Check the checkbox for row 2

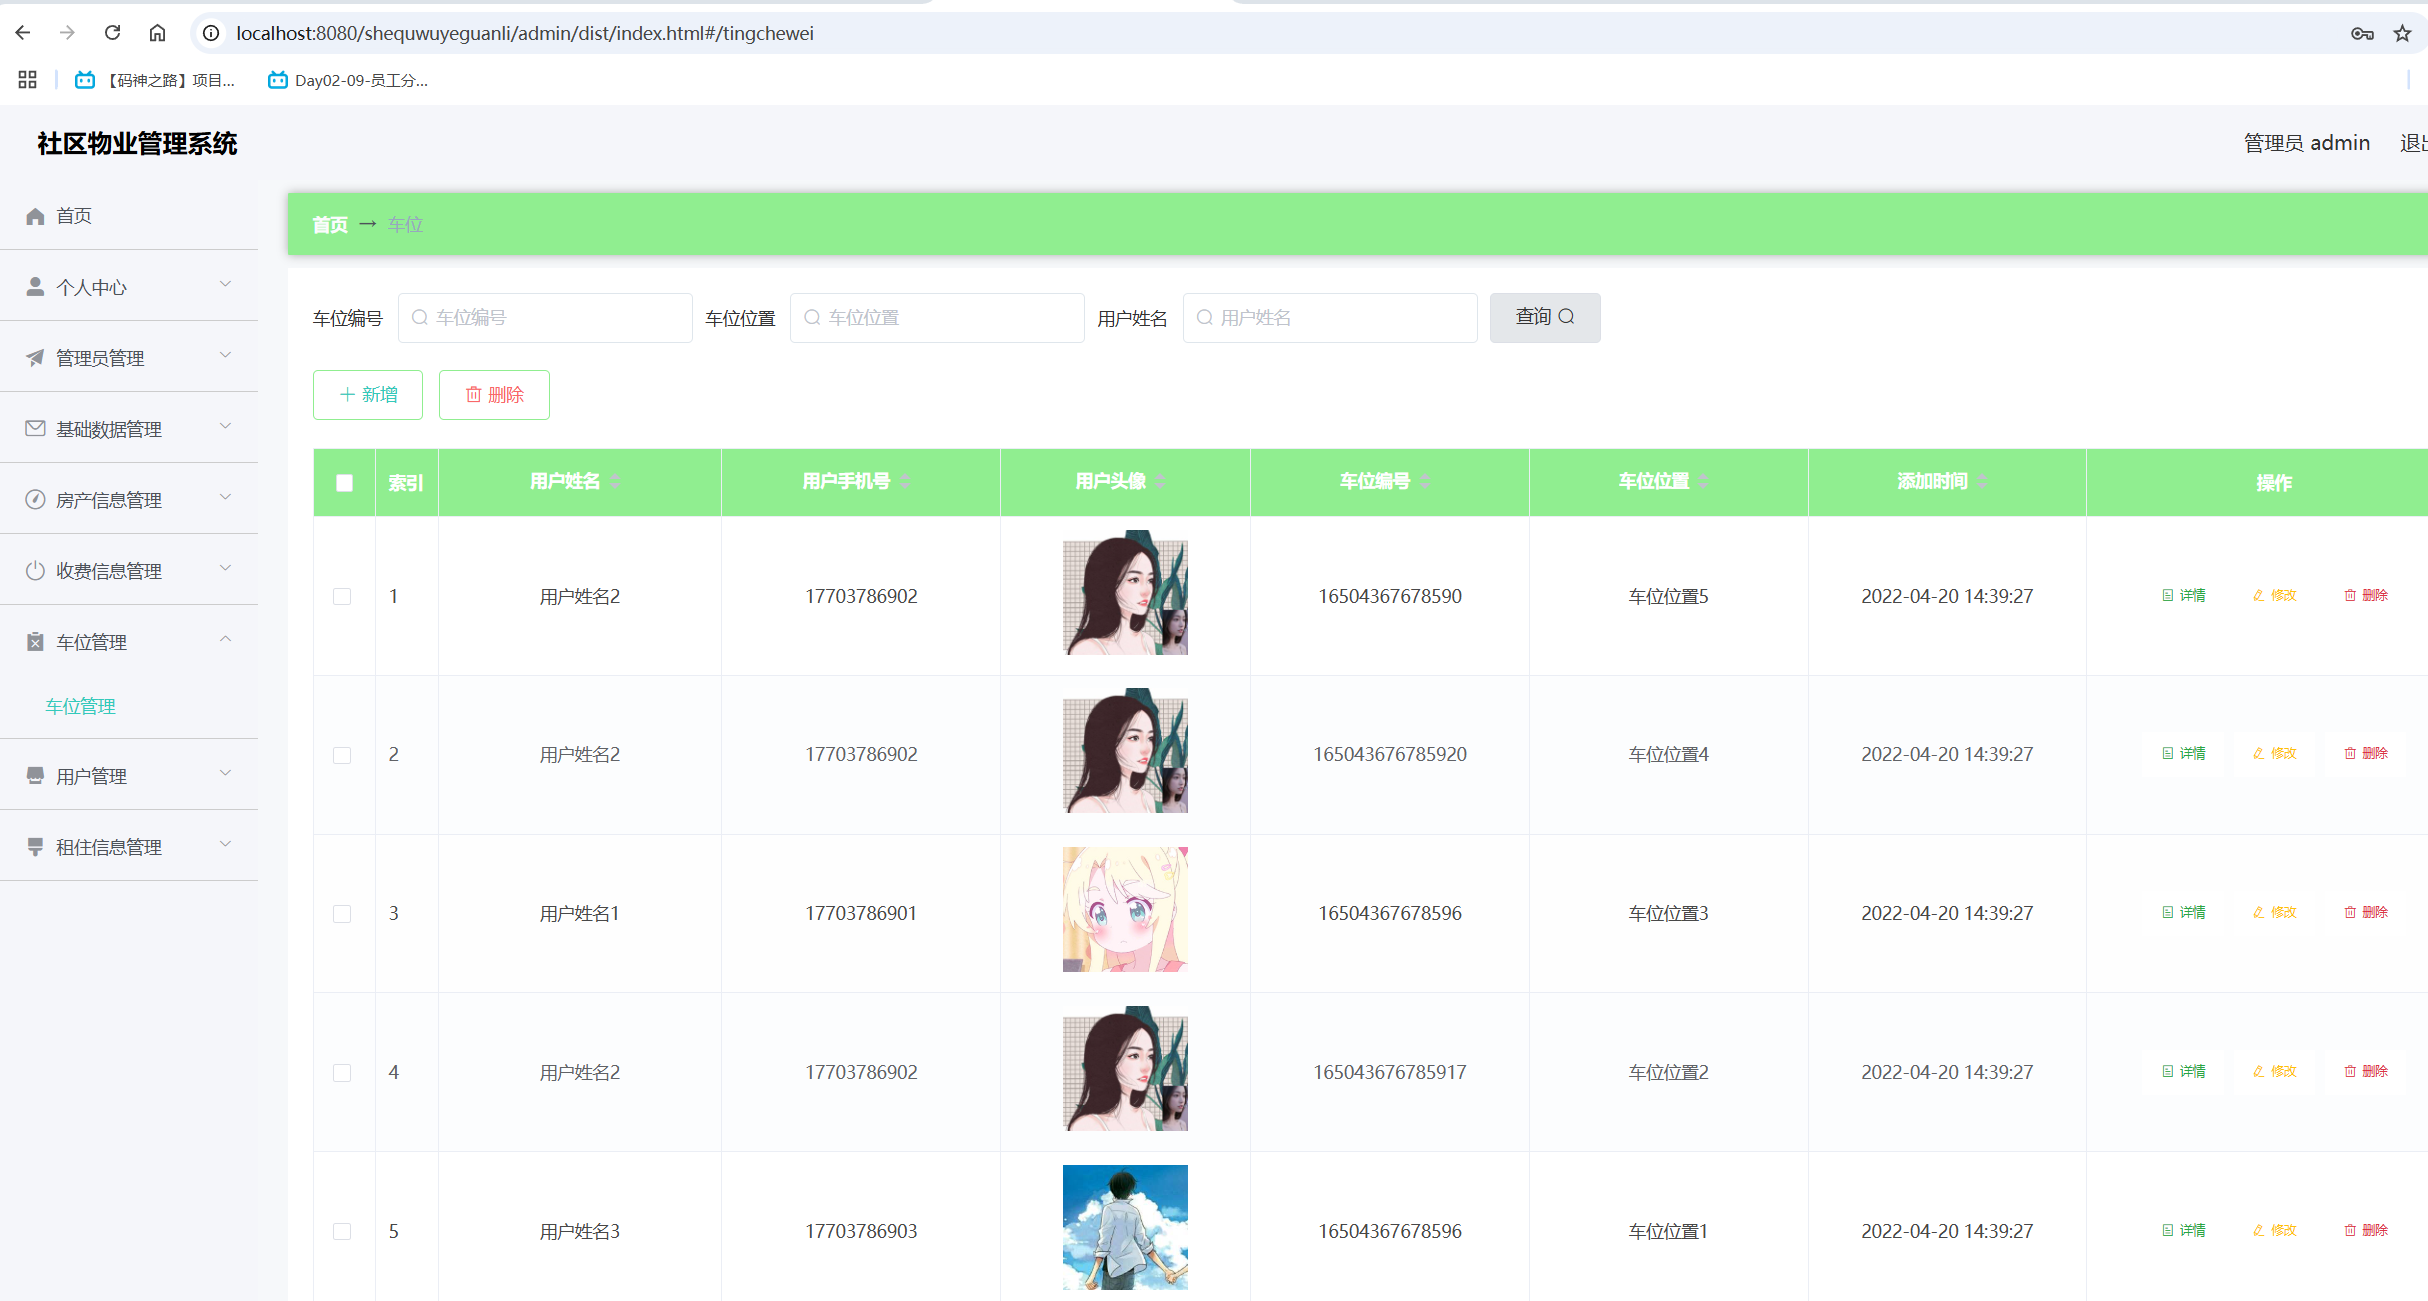point(342,755)
